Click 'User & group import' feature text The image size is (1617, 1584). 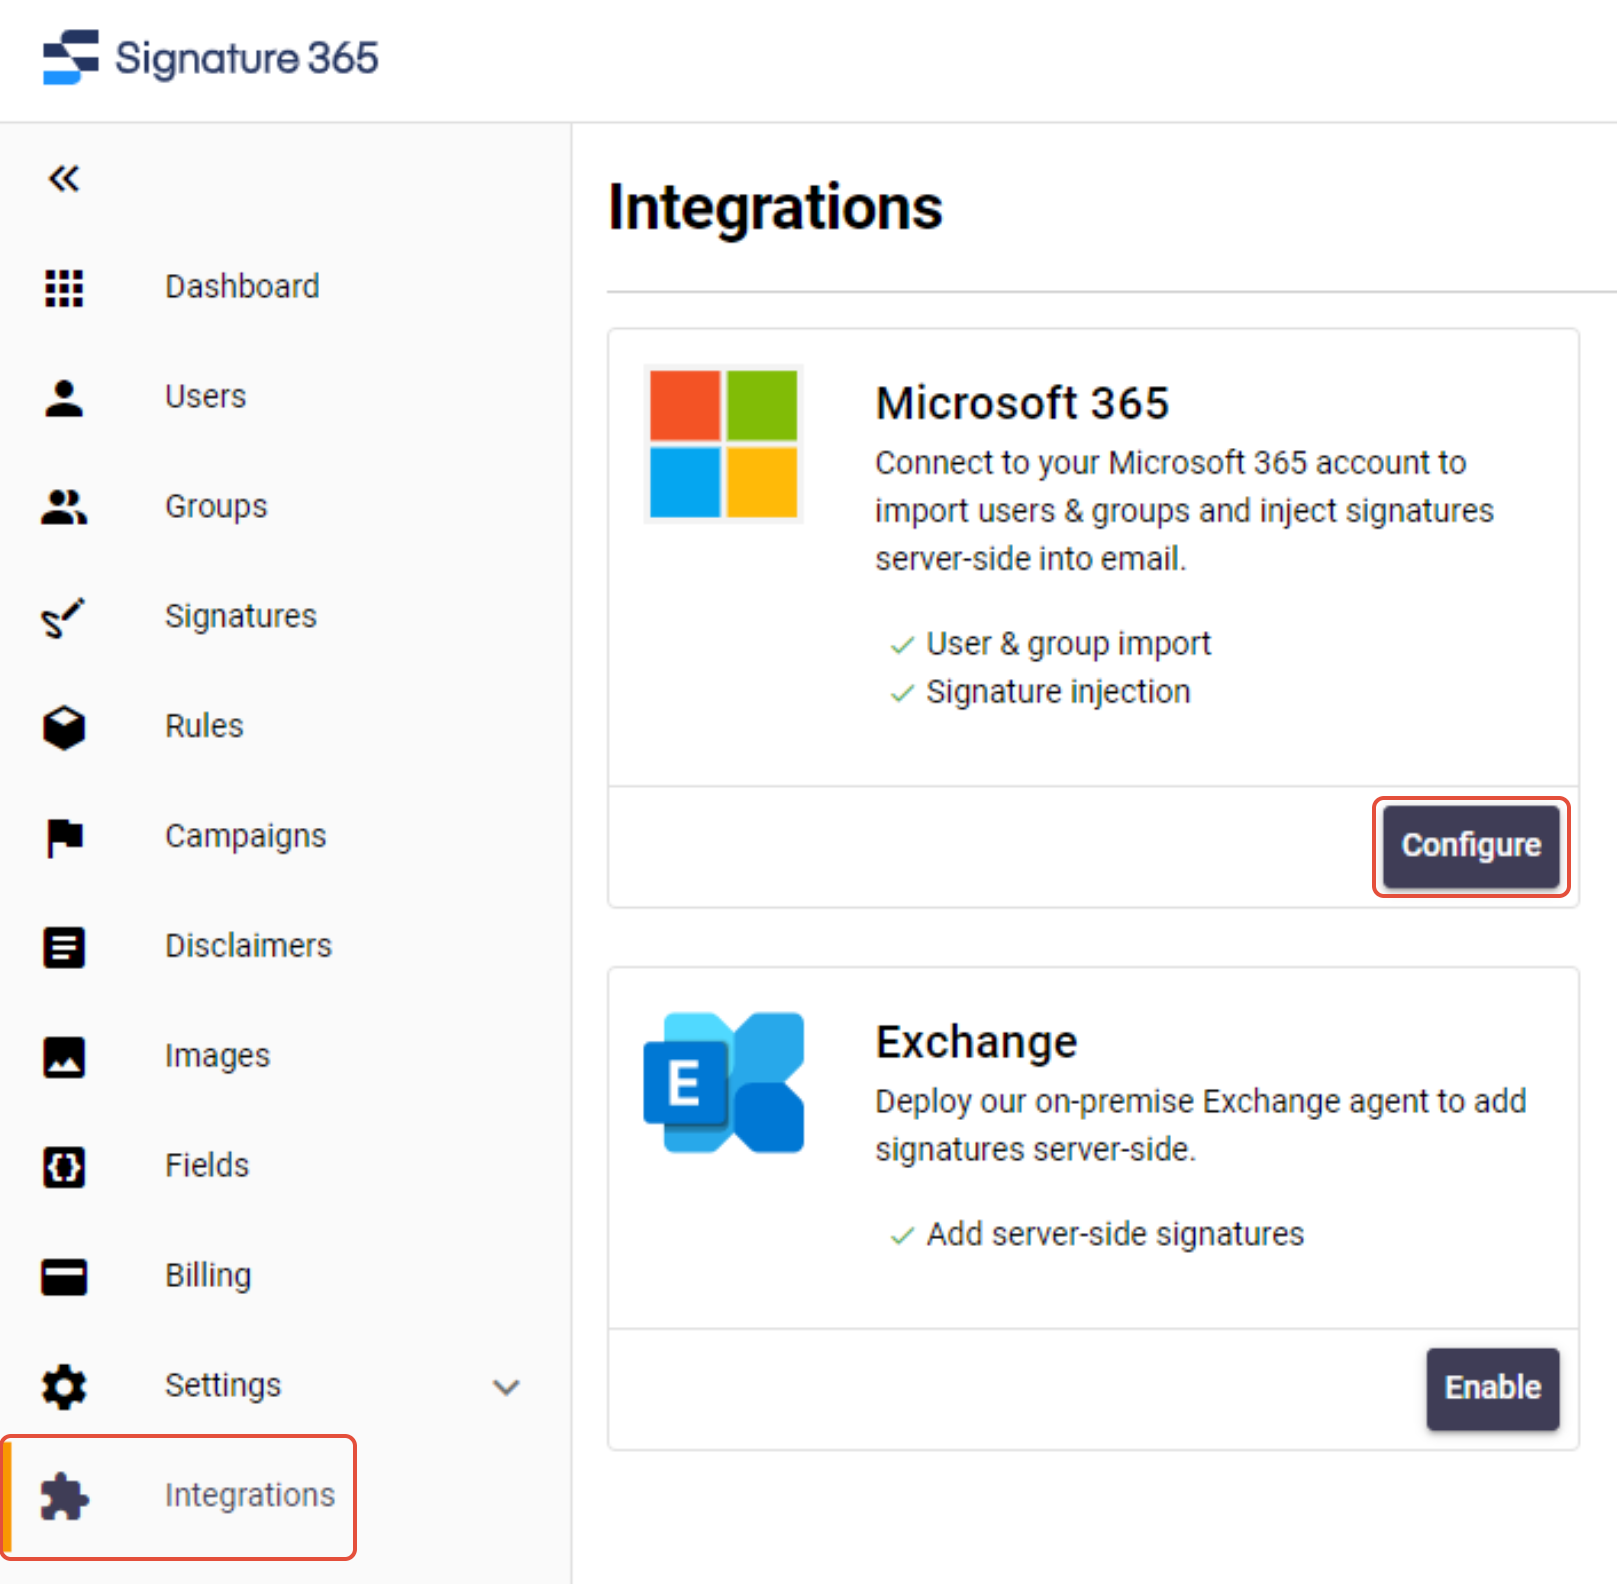point(1068,644)
